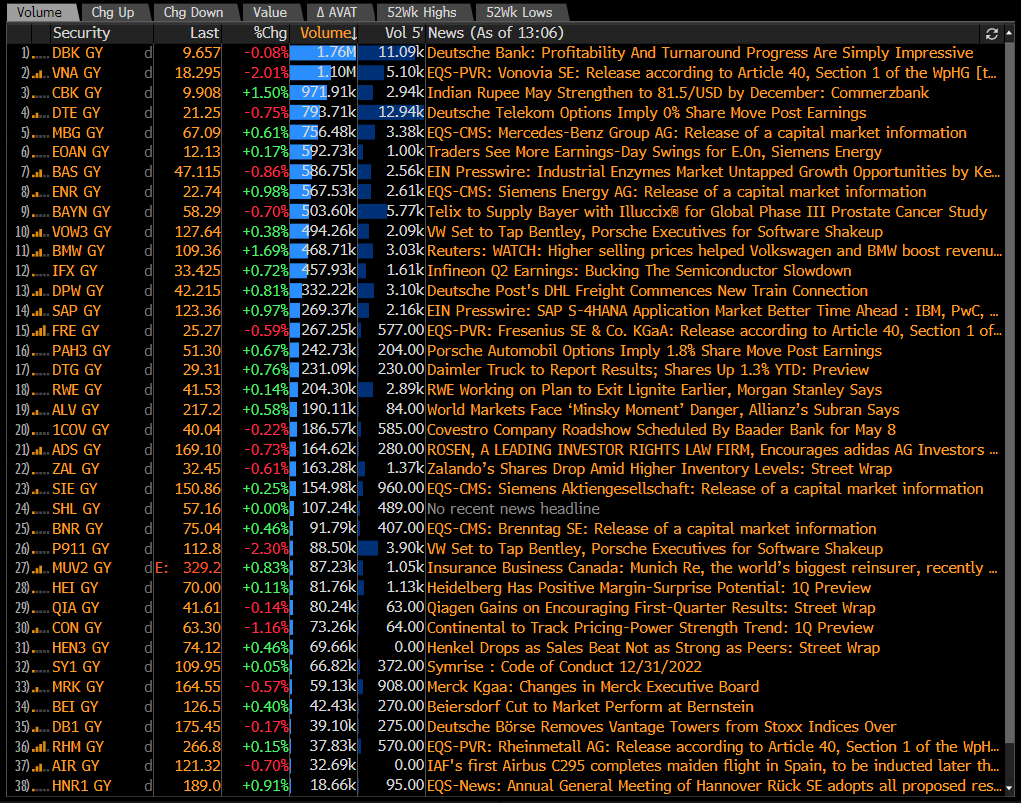Click the +1.69% change for BMW GY

pyautogui.click(x=266, y=251)
